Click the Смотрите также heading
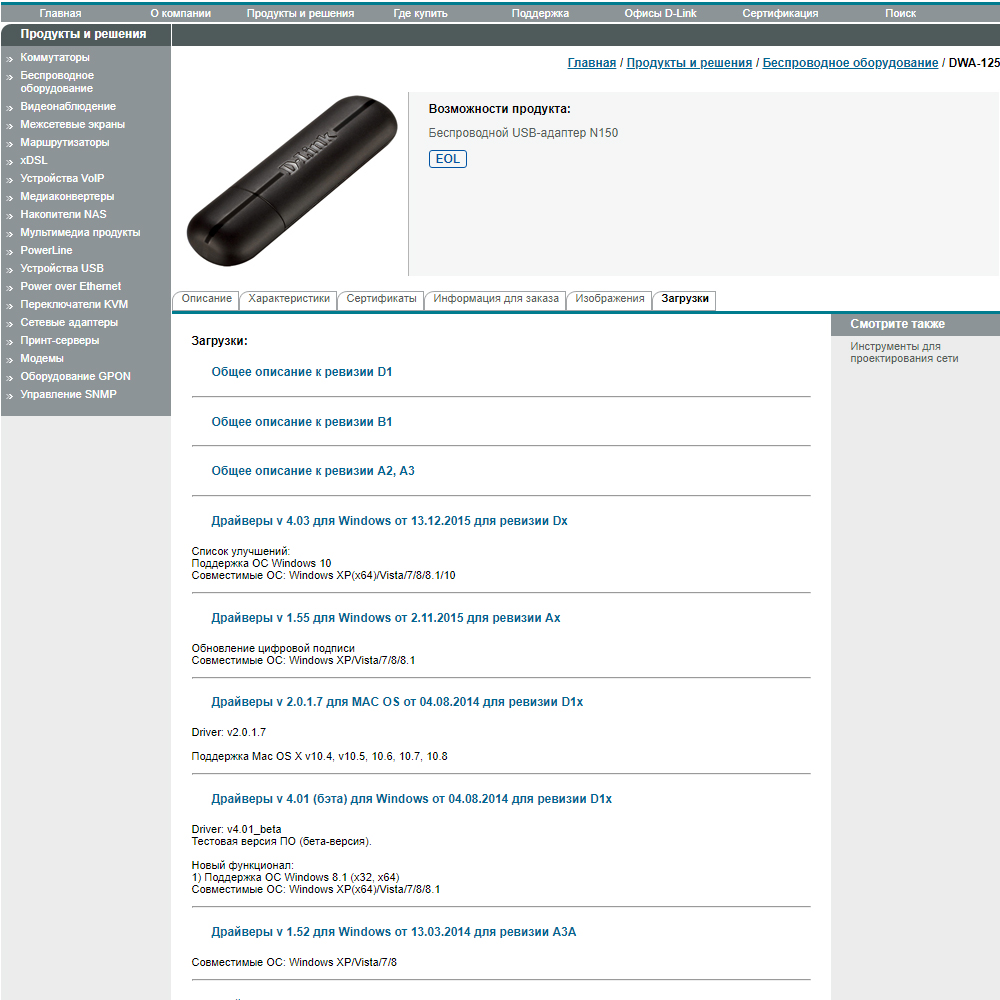Viewport: 1000px width, 1000px height. [897, 324]
